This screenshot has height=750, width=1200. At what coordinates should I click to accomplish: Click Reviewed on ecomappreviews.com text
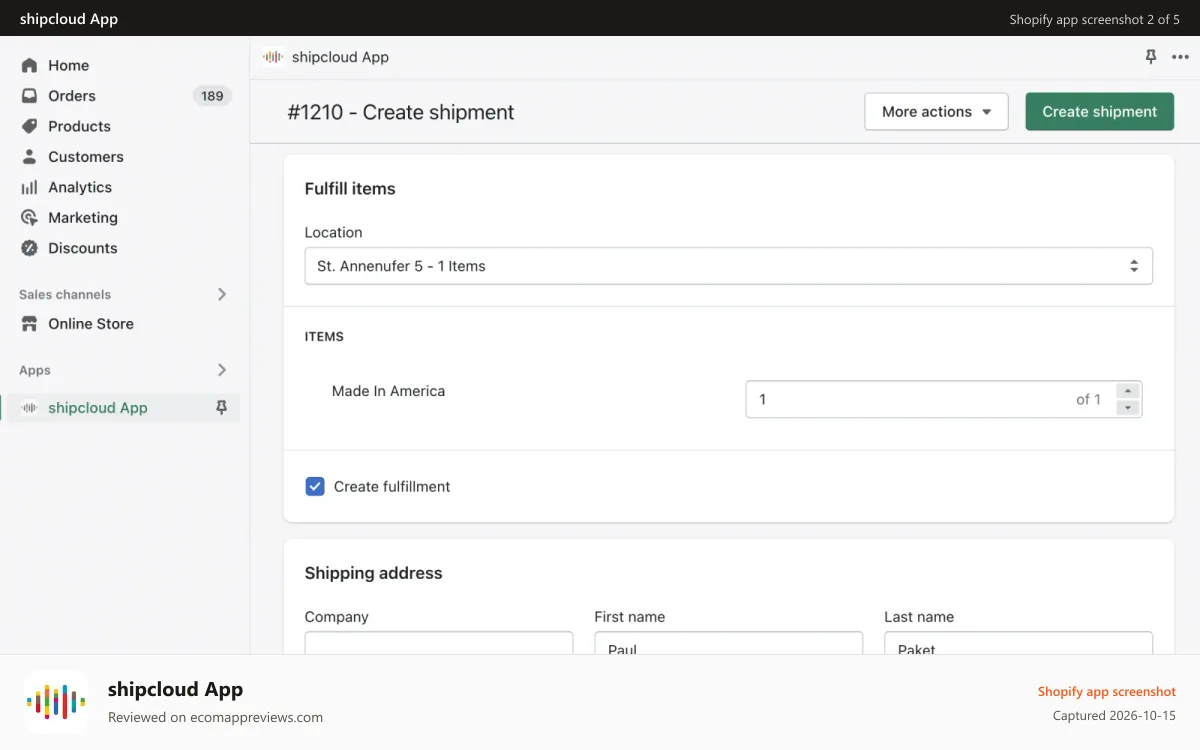pyautogui.click(x=215, y=717)
